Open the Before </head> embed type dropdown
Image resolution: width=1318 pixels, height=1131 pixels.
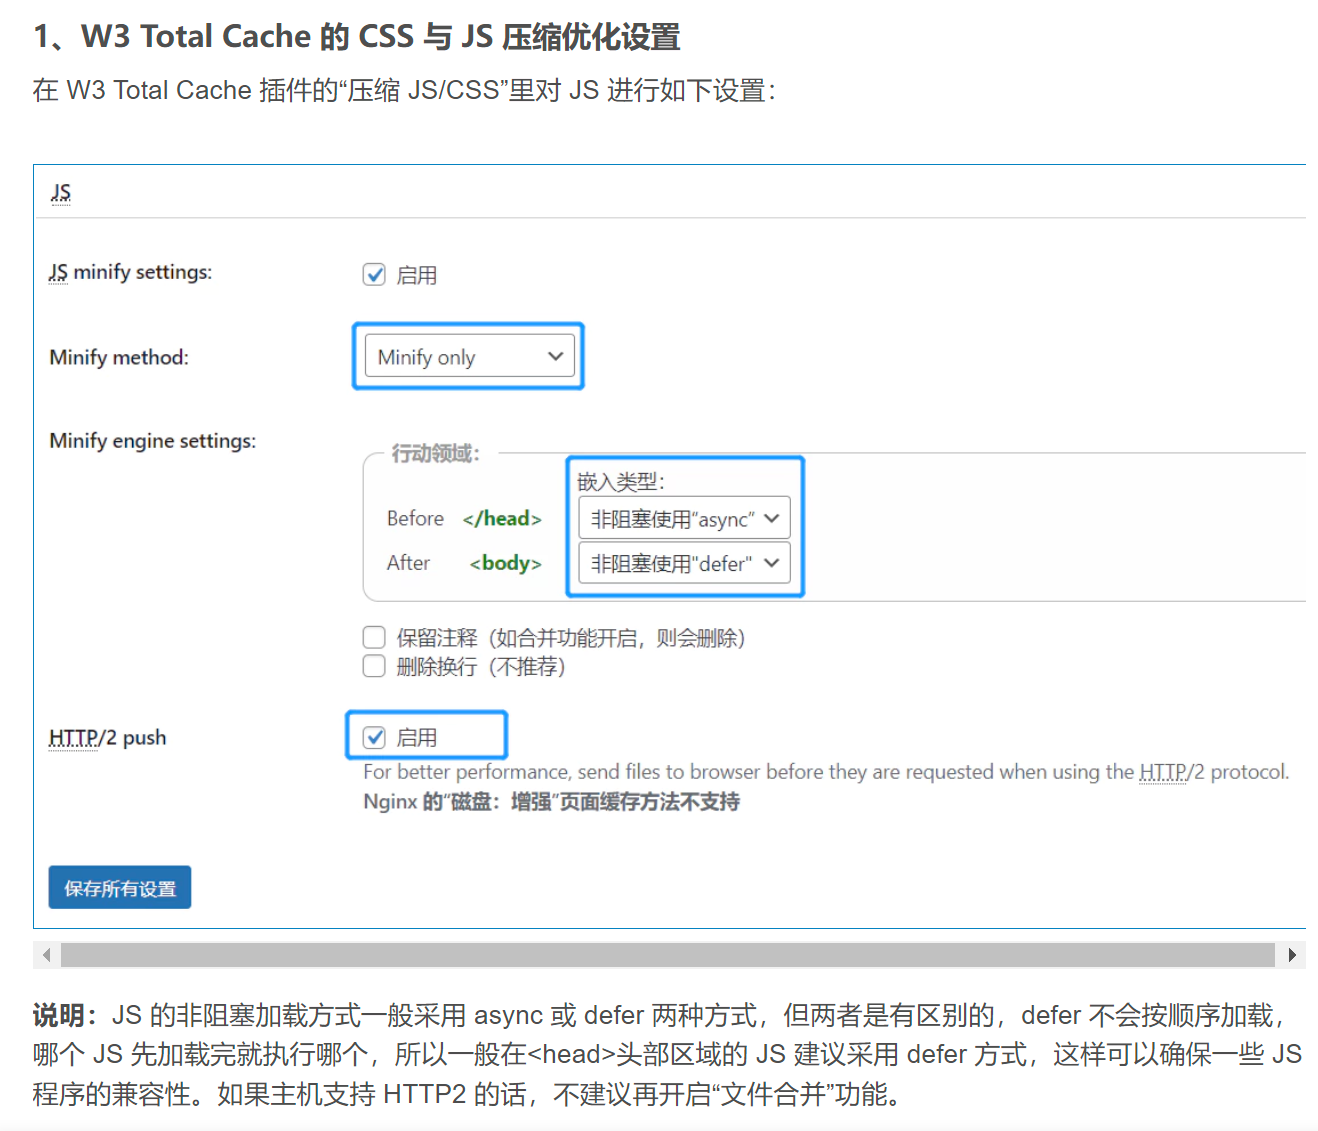click(685, 518)
